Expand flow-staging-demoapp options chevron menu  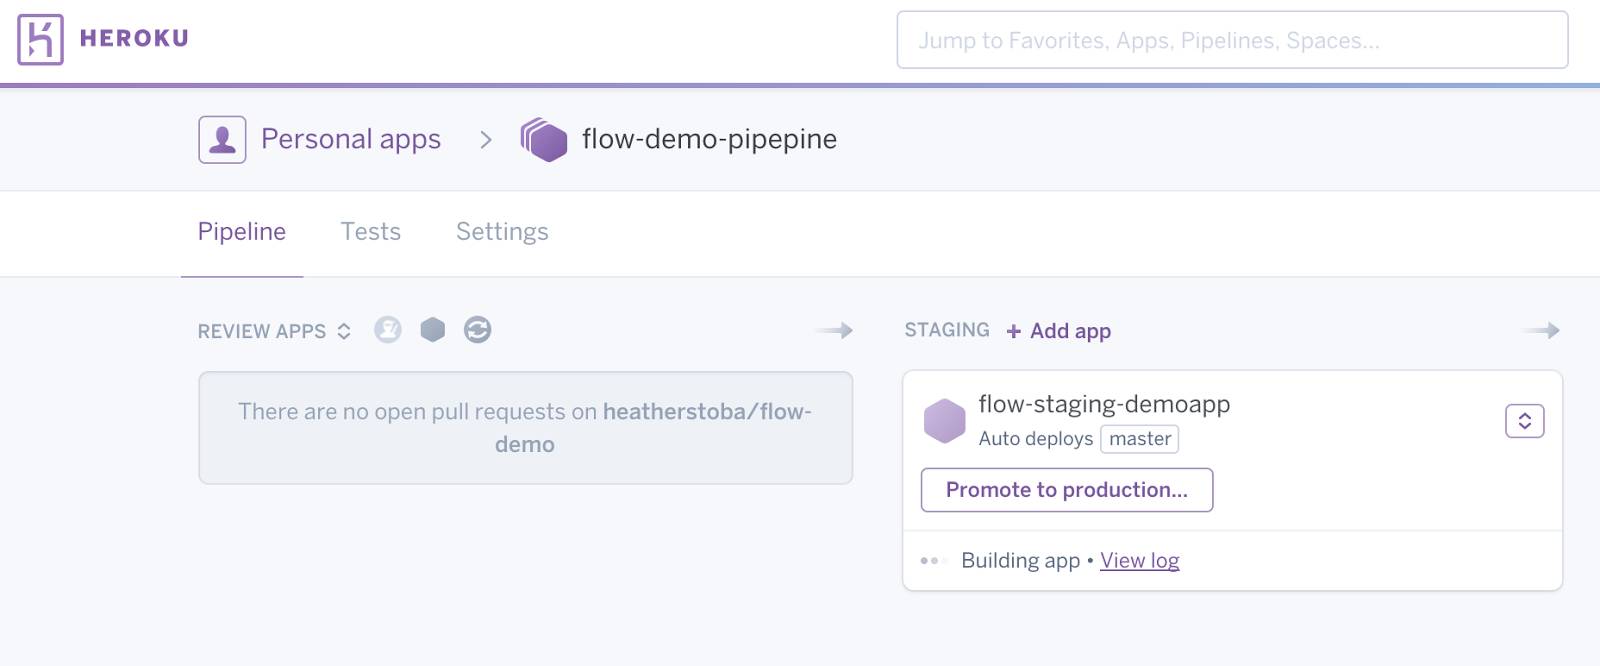(1525, 421)
